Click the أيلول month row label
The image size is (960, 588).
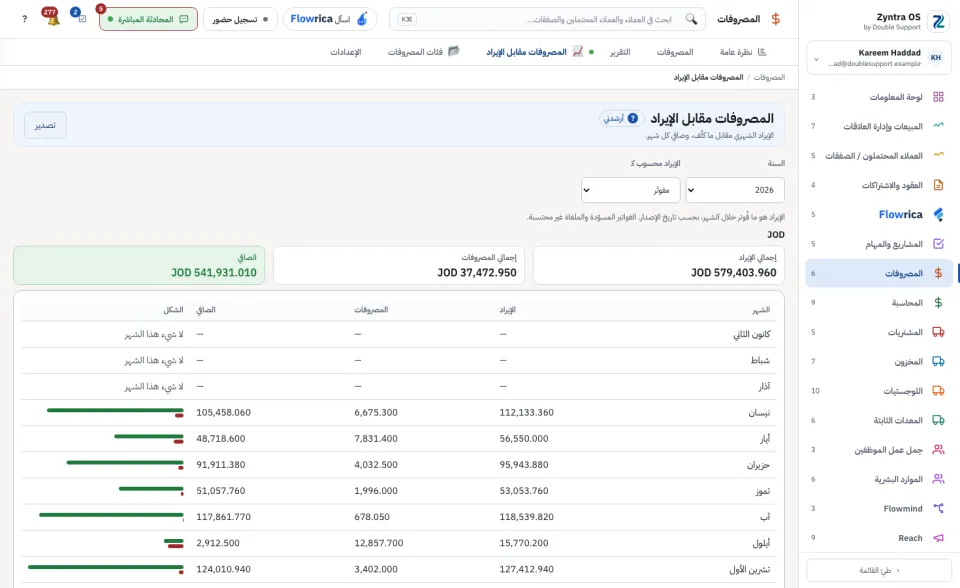761,543
